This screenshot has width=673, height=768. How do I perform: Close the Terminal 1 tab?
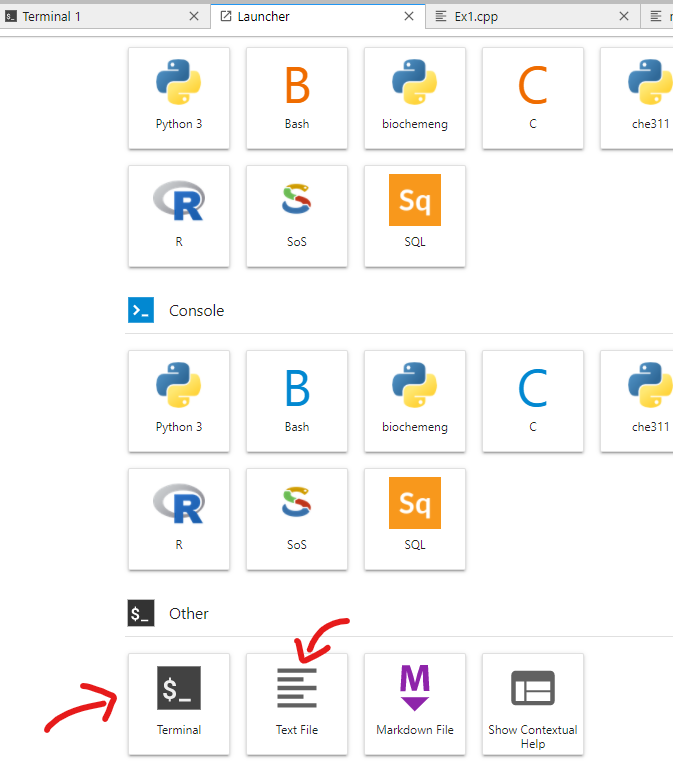pyautogui.click(x=194, y=16)
